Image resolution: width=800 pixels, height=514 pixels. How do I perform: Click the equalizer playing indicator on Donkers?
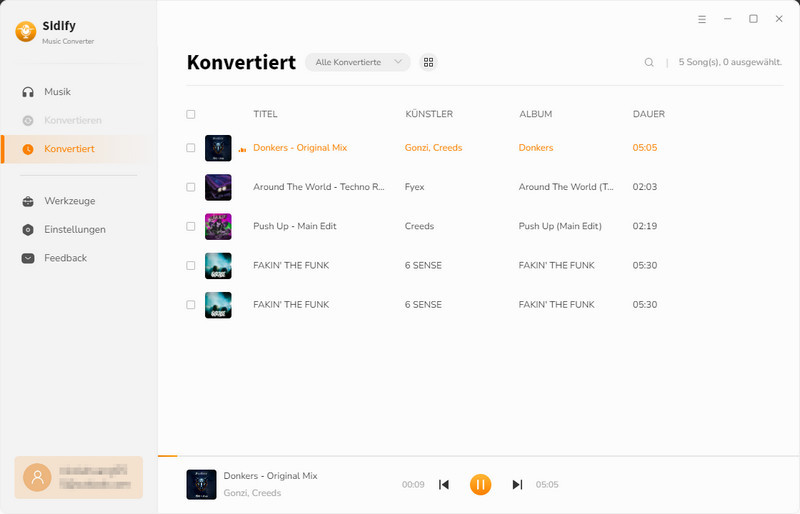coord(242,149)
